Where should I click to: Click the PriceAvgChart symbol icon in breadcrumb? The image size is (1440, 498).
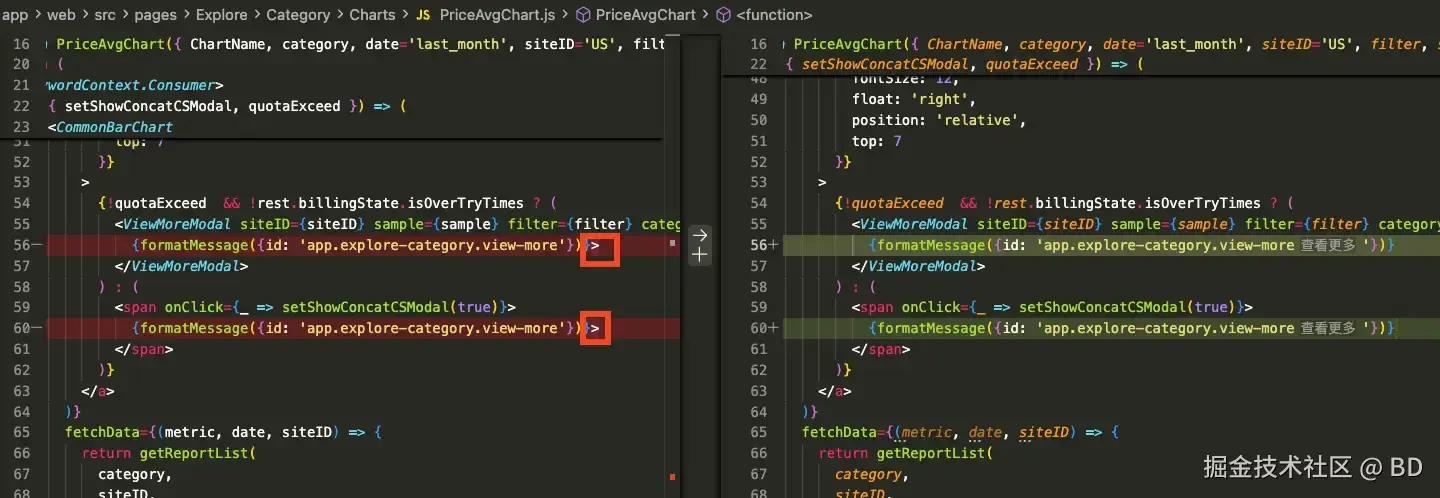583,15
